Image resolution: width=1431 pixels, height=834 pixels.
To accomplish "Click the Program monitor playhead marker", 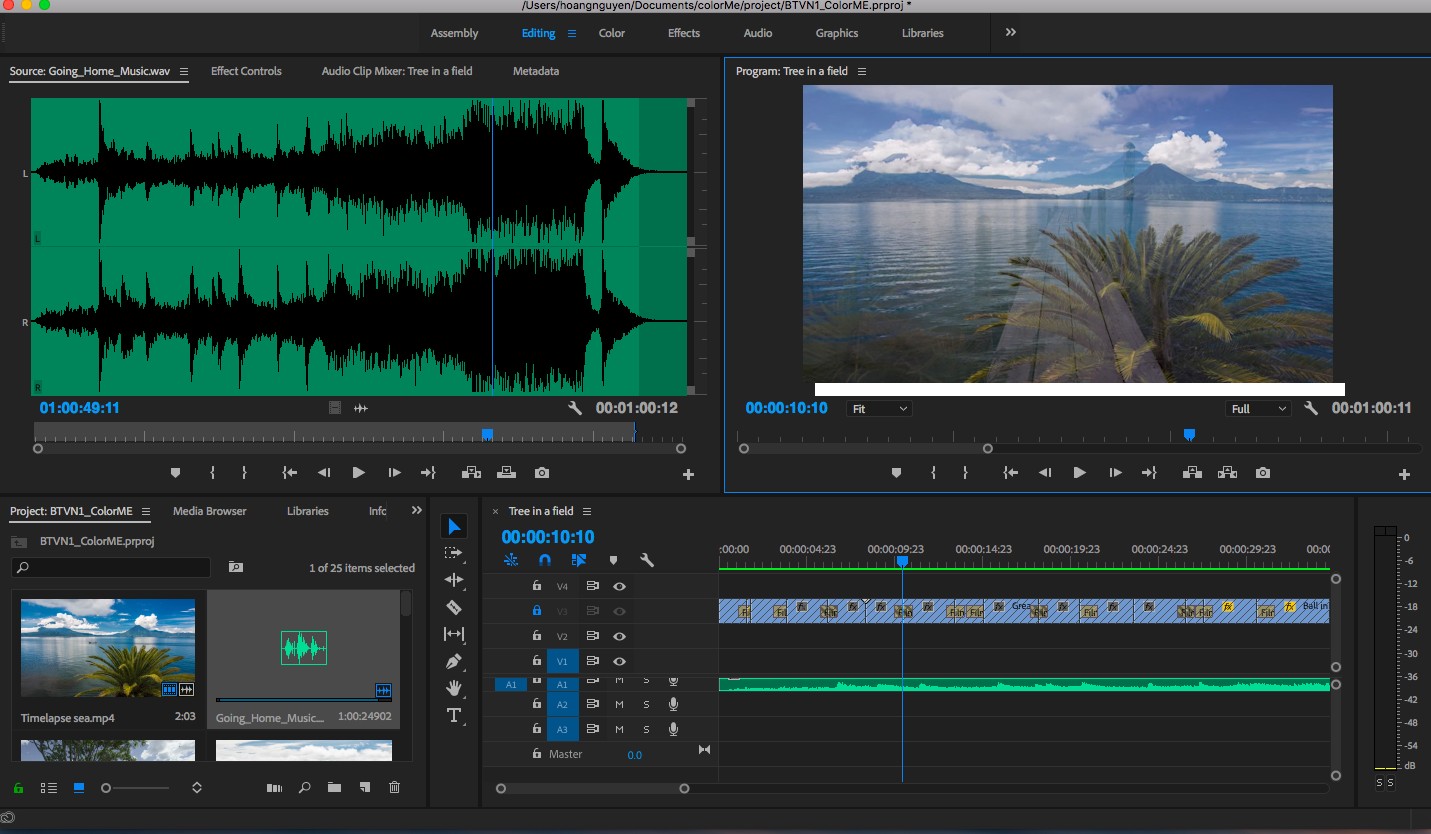I will tap(1189, 435).
